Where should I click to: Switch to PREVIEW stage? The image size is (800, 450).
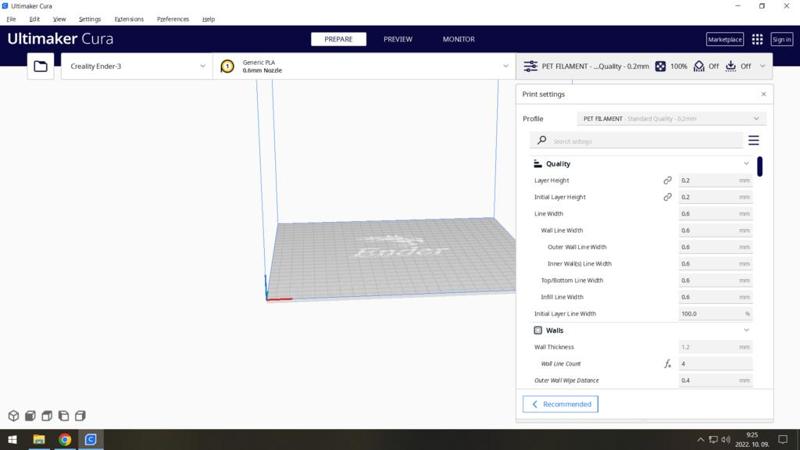pos(398,39)
